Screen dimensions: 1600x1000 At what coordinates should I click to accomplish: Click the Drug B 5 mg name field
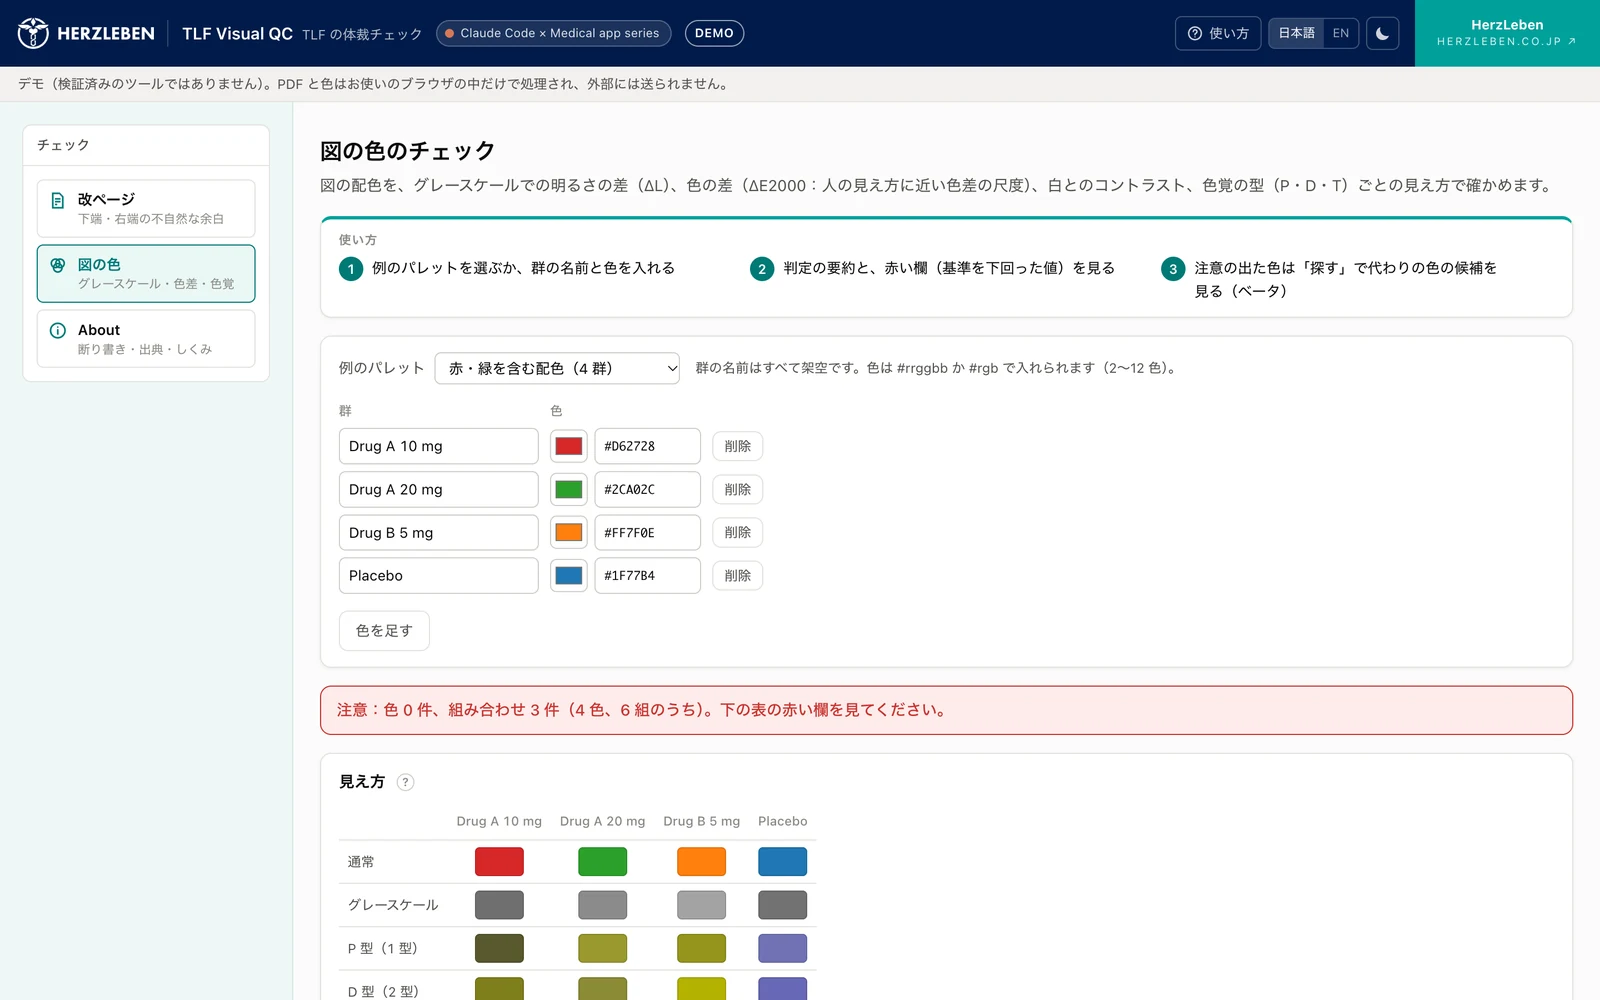(x=438, y=533)
